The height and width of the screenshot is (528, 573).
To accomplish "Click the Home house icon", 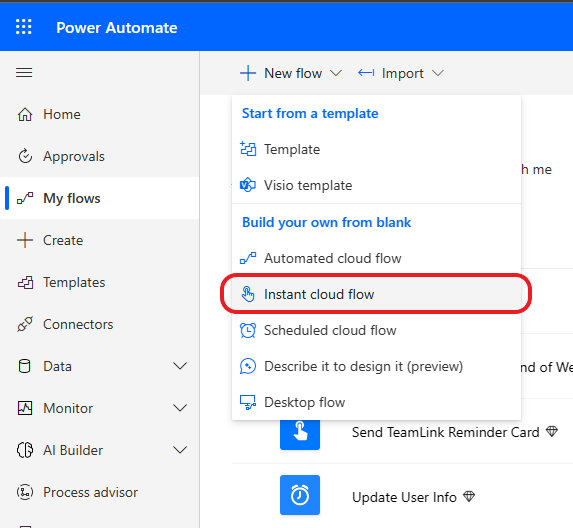I will pos(25,114).
